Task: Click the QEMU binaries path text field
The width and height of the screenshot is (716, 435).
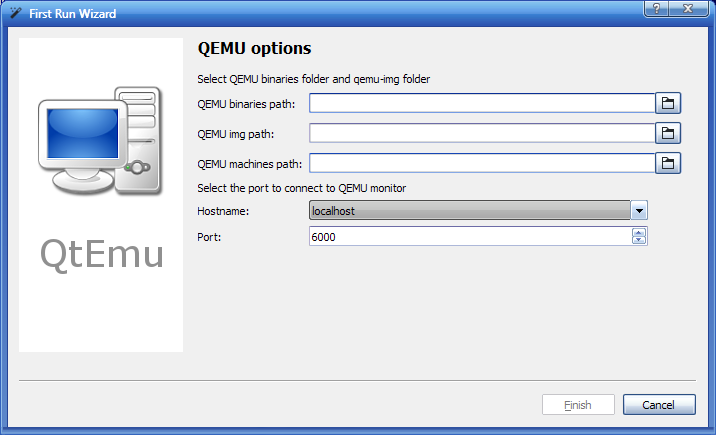Action: 482,103
